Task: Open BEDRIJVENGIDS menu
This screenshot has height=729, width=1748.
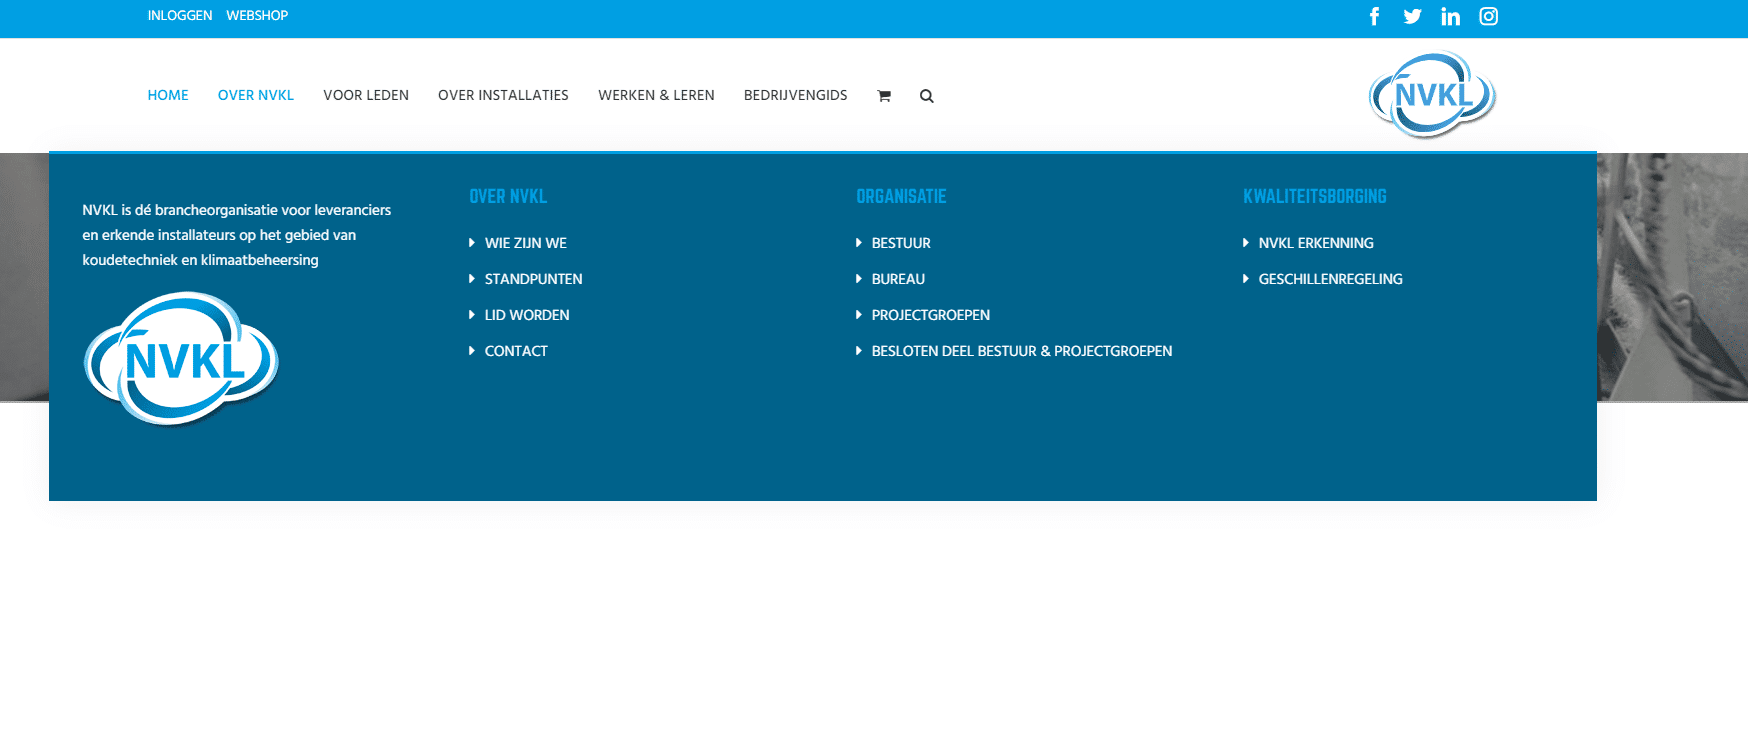Action: [x=795, y=95]
